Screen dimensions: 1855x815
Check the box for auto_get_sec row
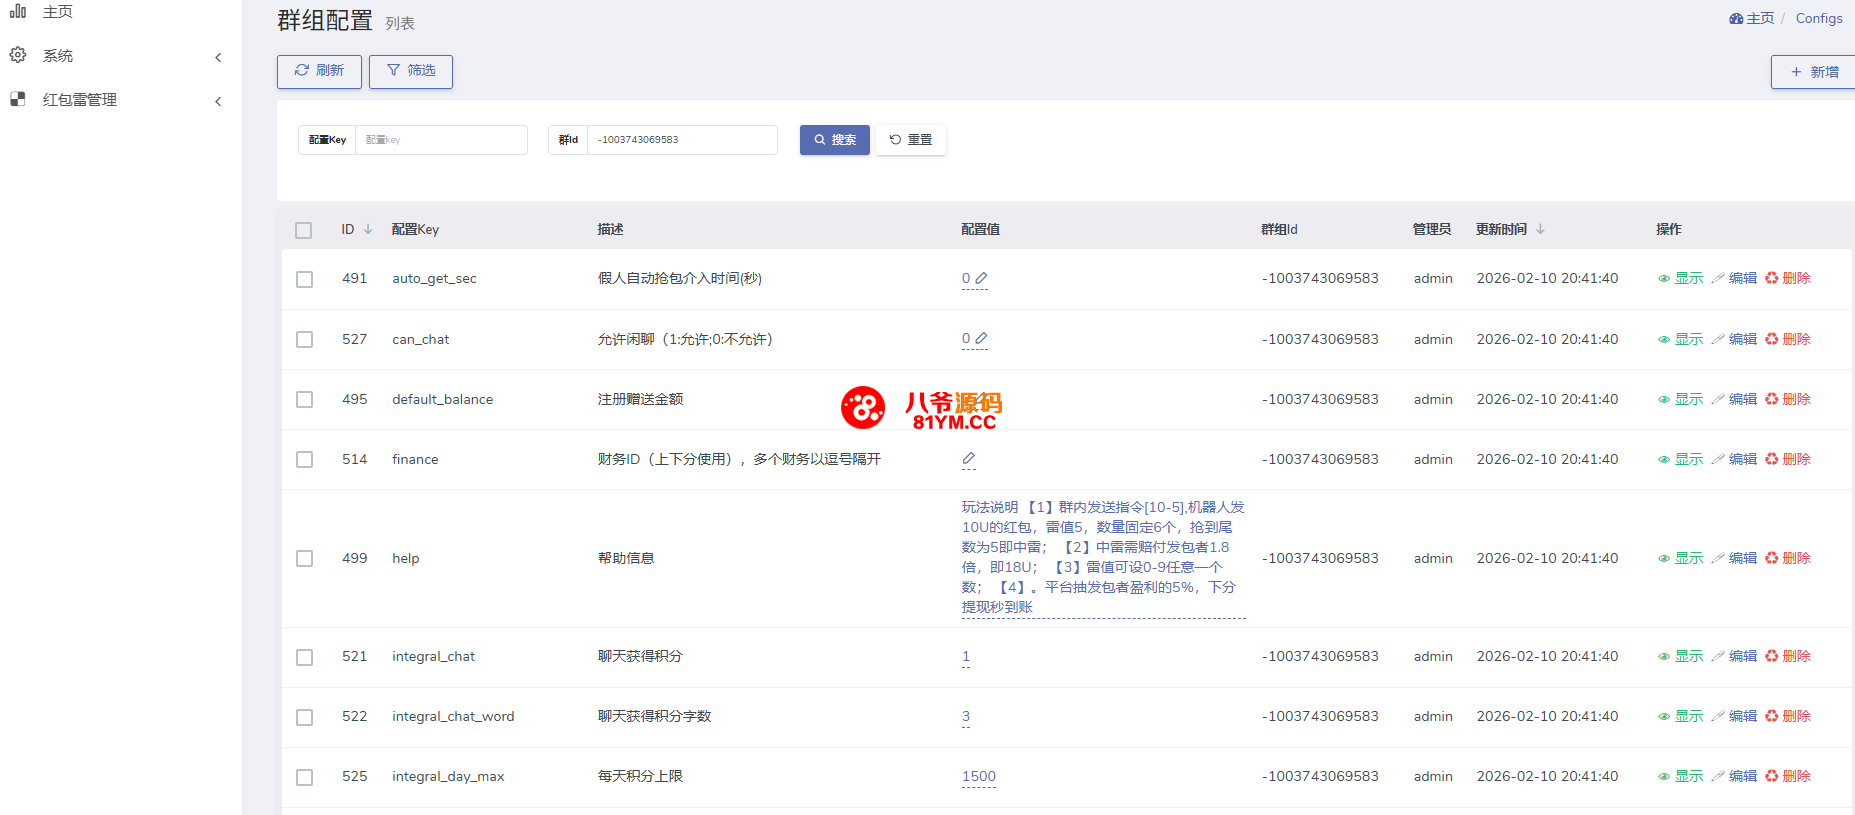coord(304,279)
